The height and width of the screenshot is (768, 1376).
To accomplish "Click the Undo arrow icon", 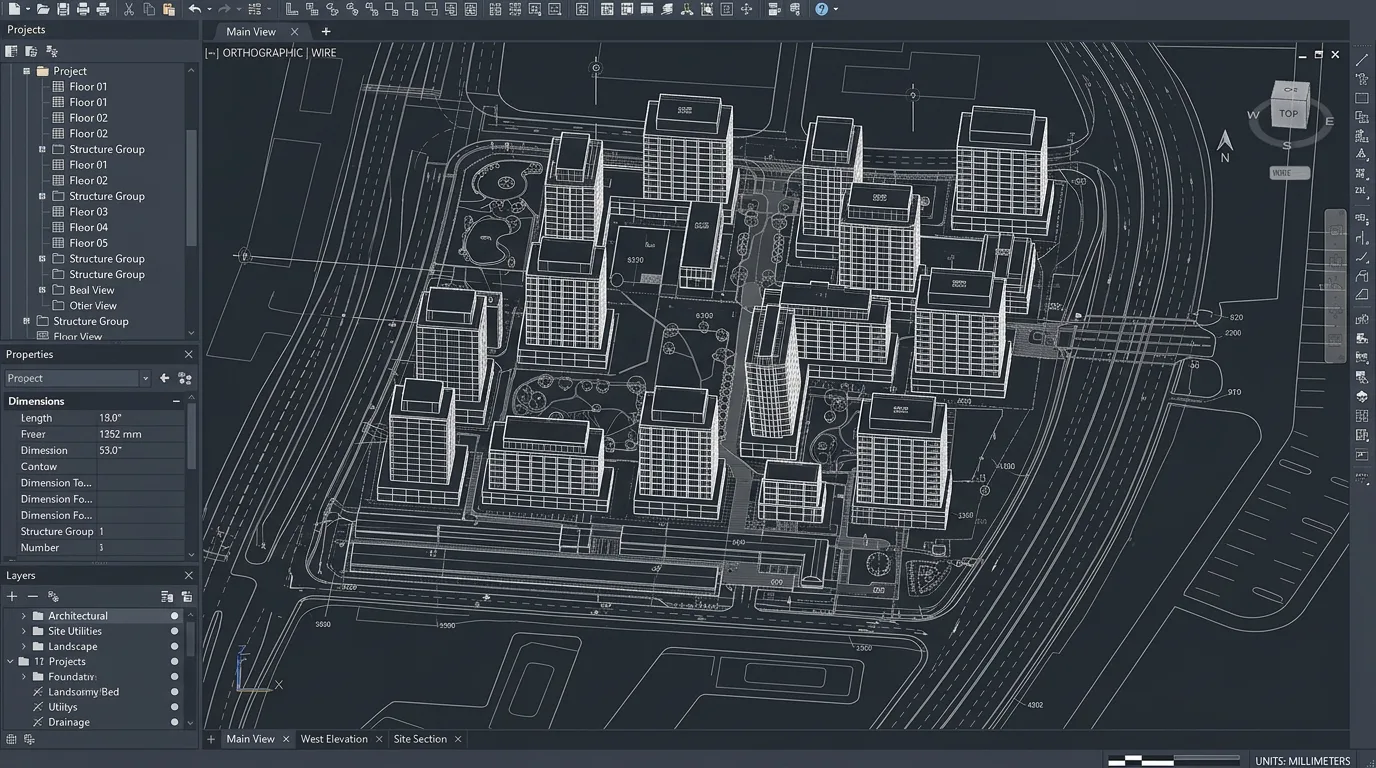I will coord(195,9).
